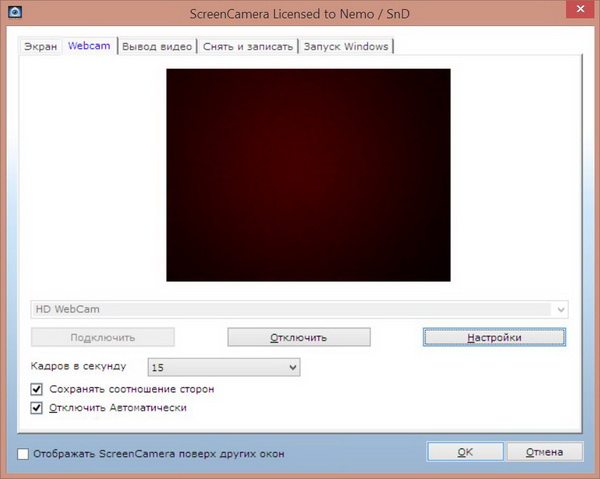Go to the Снять и записать tab

pos(247,47)
